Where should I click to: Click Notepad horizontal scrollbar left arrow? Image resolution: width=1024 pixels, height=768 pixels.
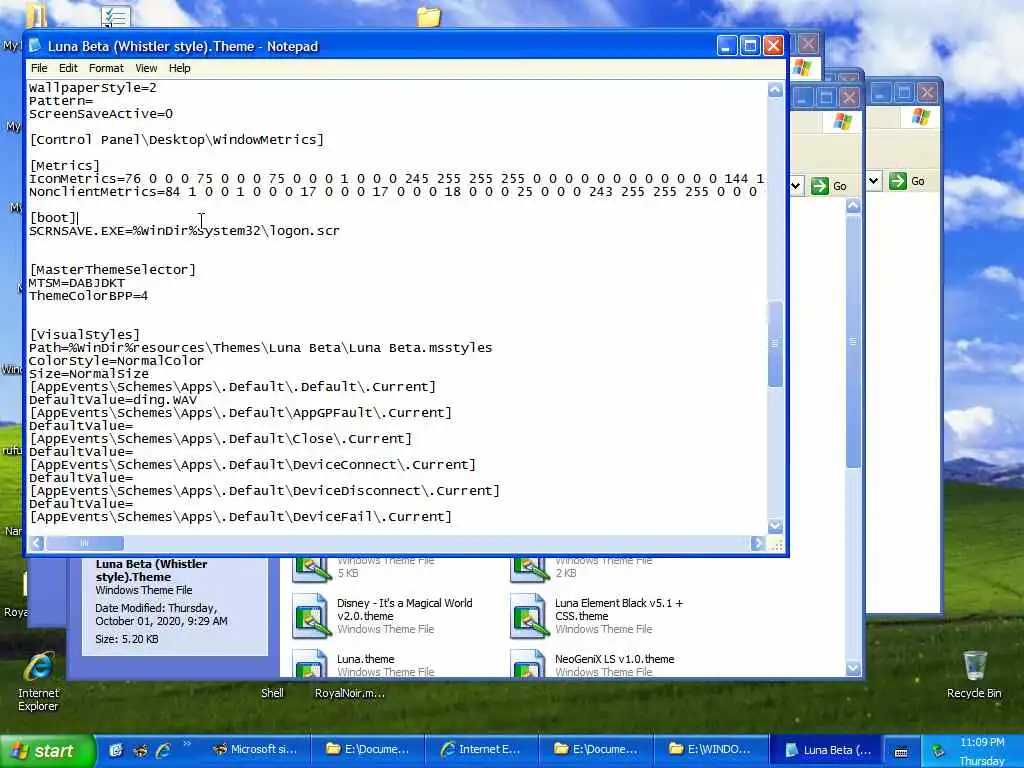37,543
